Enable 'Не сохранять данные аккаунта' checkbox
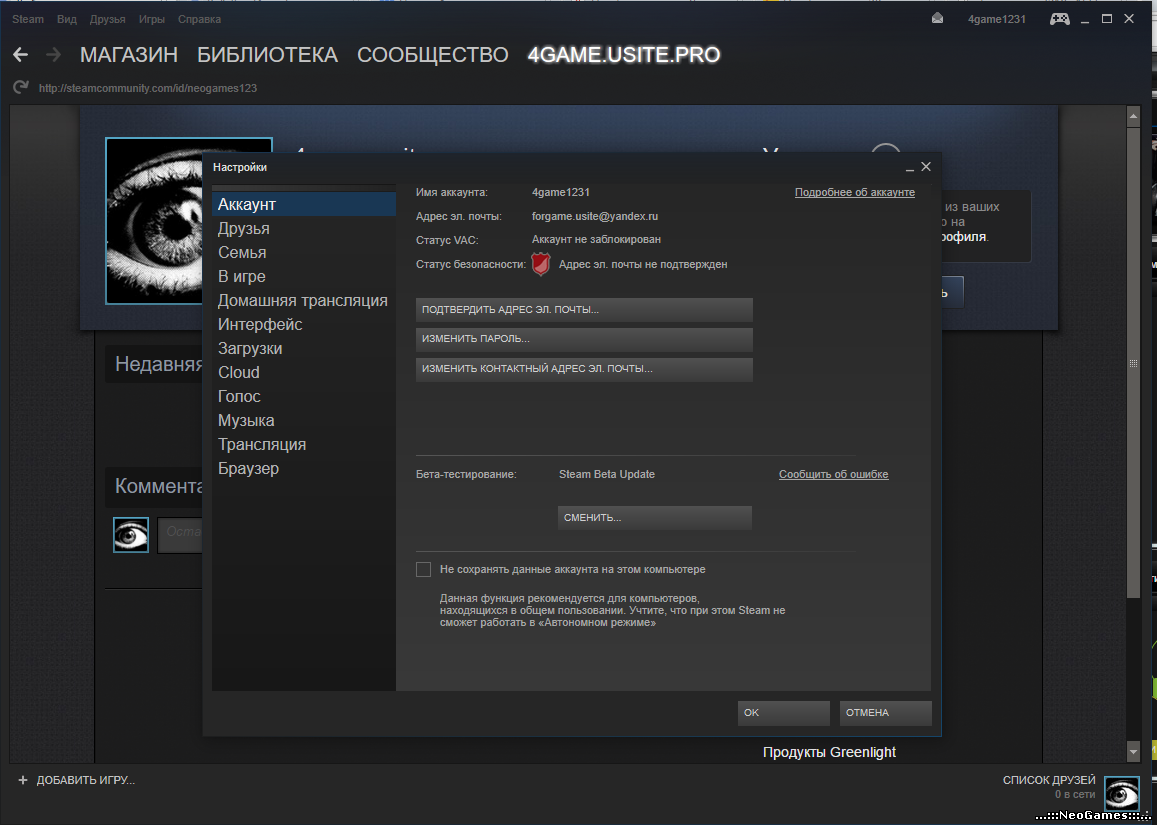Viewport: 1157px width, 825px height. tap(424, 570)
